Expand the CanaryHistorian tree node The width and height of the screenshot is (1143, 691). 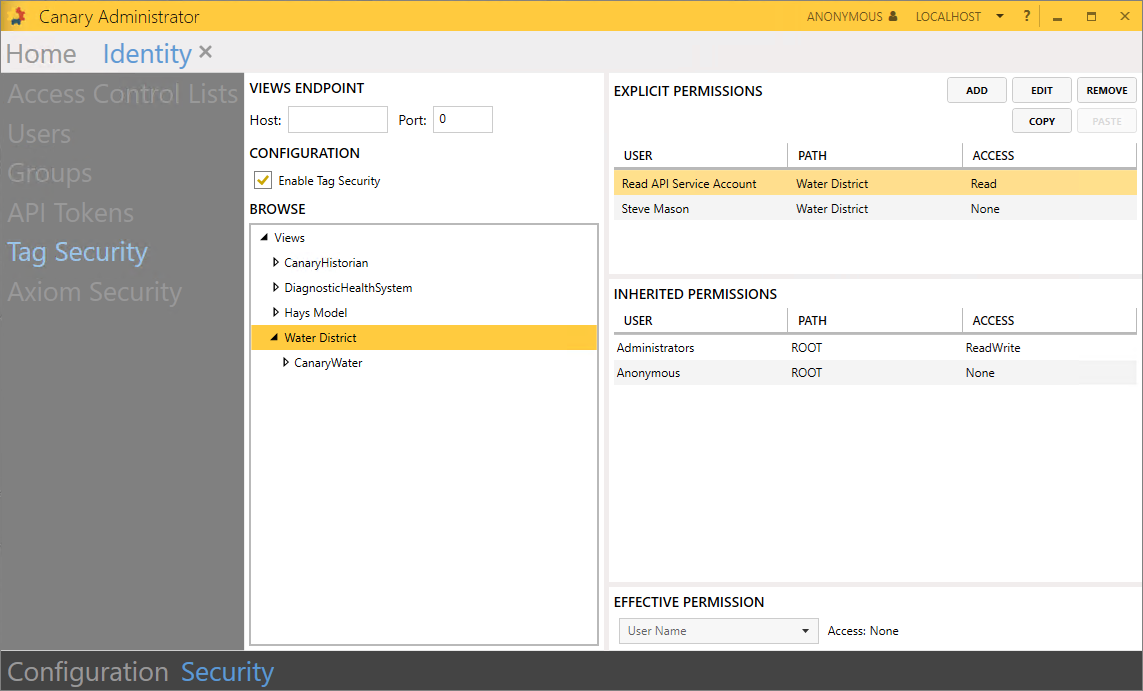pos(276,262)
